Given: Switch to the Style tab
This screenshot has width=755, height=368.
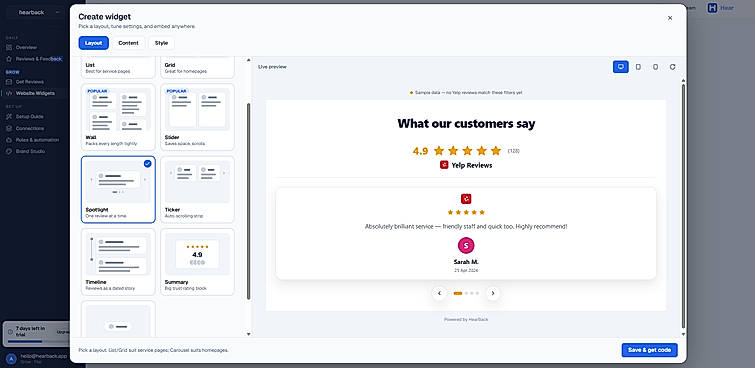Looking at the screenshot, I should (x=161, y=43).
